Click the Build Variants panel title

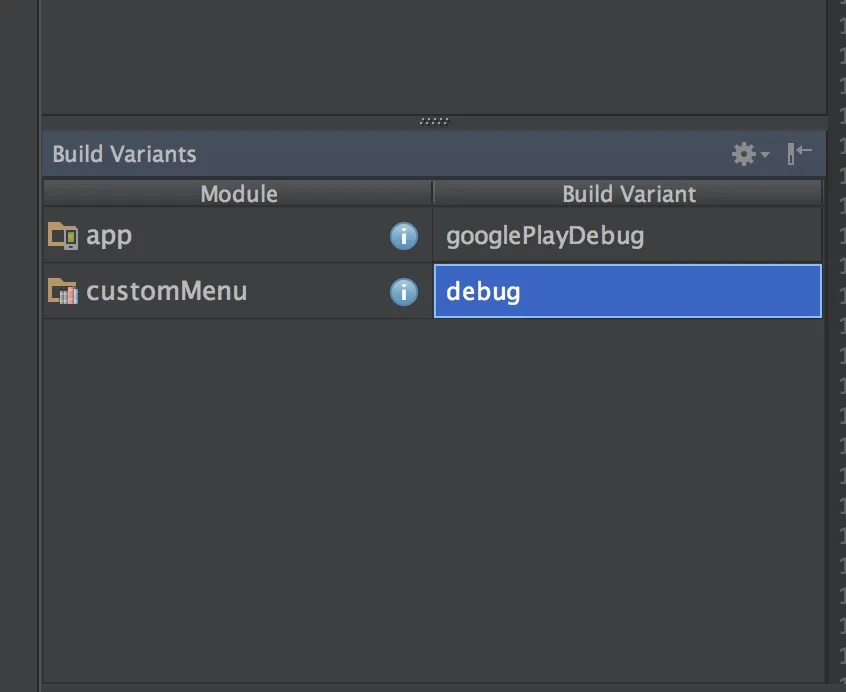tap(124, 154)
